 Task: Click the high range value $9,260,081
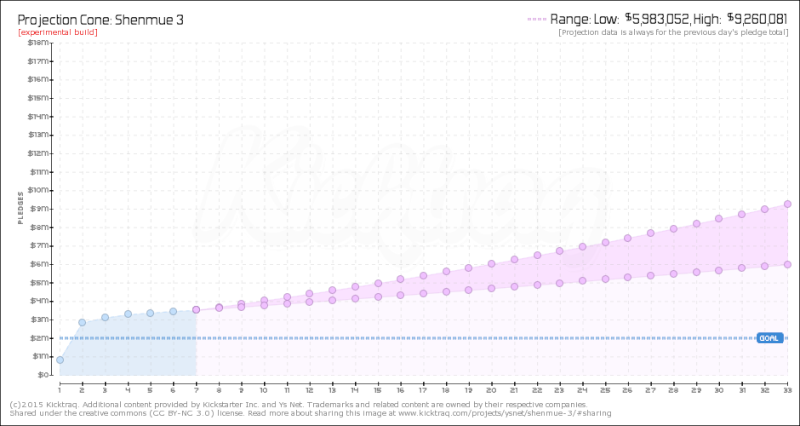pos(758,19)
